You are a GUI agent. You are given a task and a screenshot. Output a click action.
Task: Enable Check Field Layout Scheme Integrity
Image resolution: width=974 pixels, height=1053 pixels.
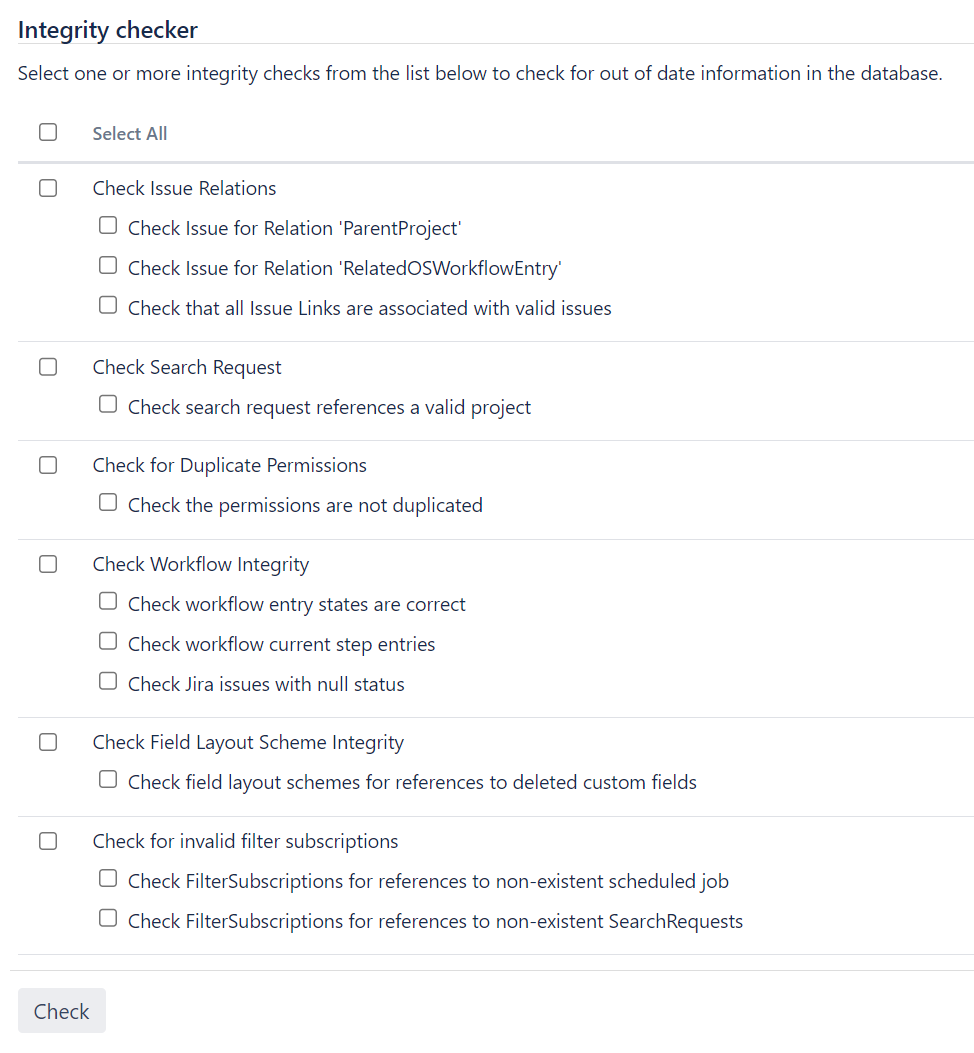[48, 742]
